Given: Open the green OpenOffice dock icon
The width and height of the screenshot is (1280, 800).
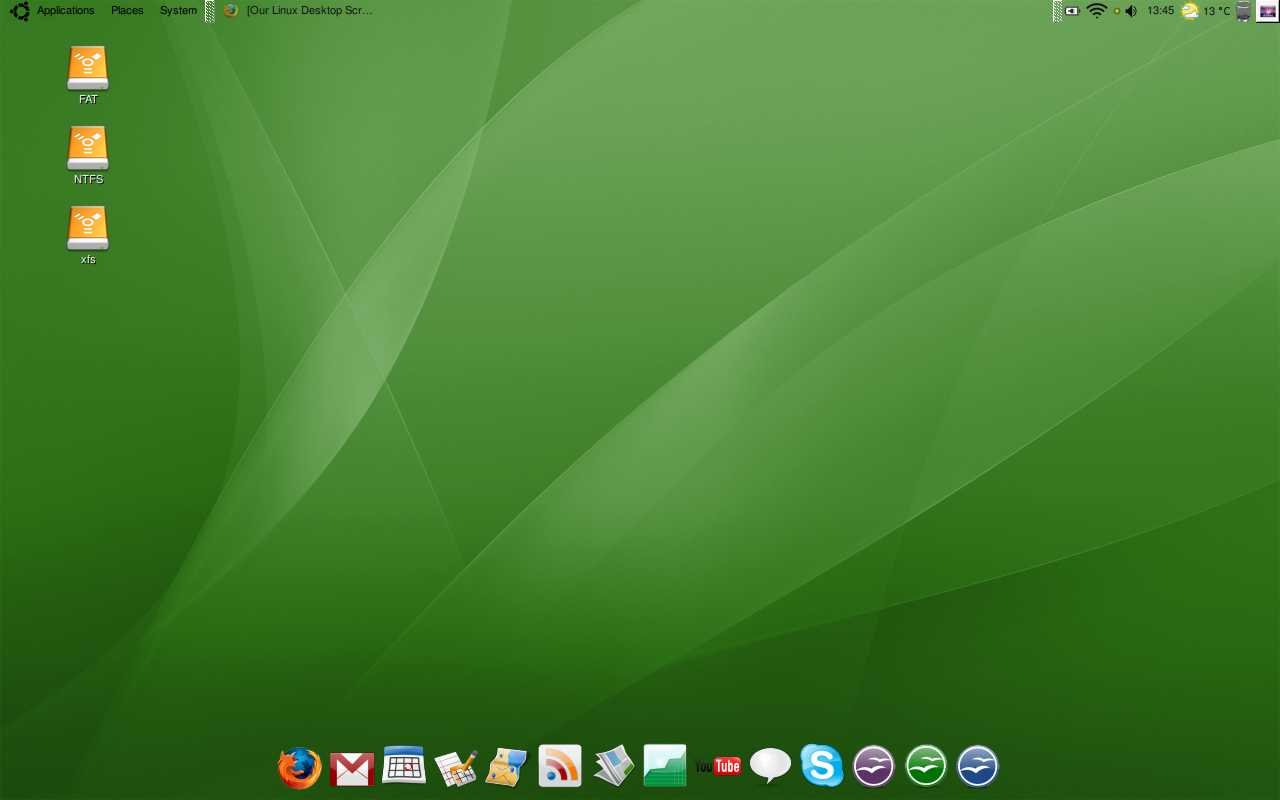Looking at the screenshot, I should pyautogui.click(x=926, y=767).
